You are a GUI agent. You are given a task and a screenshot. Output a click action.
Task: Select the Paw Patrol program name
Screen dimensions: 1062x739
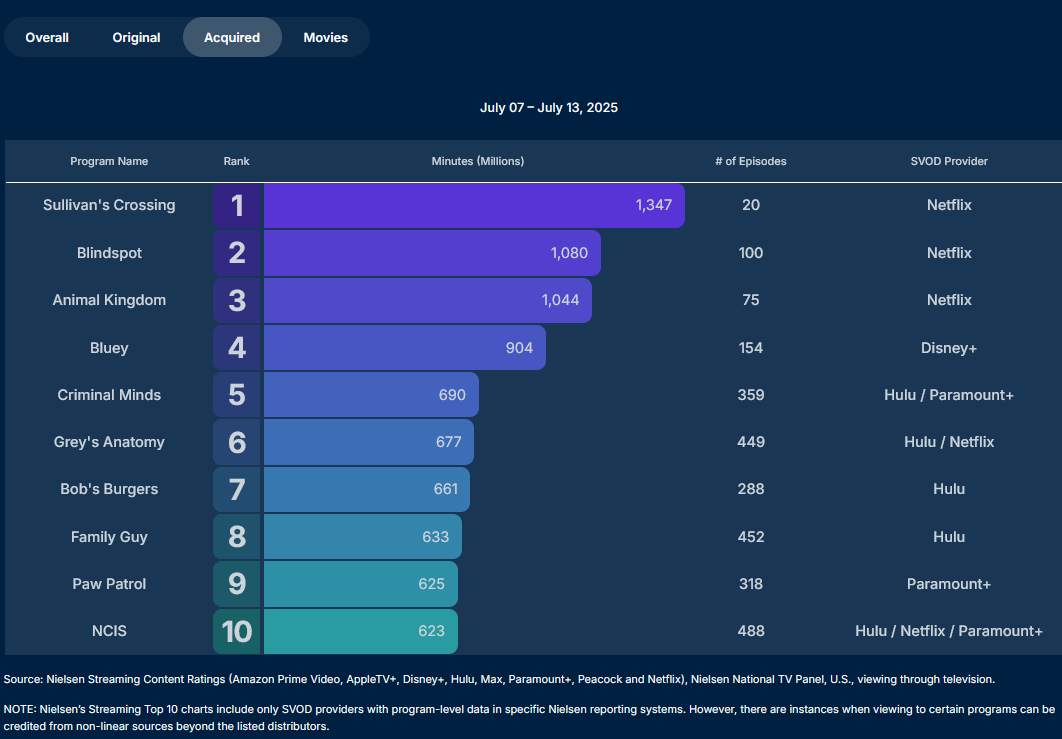point(109,584)
